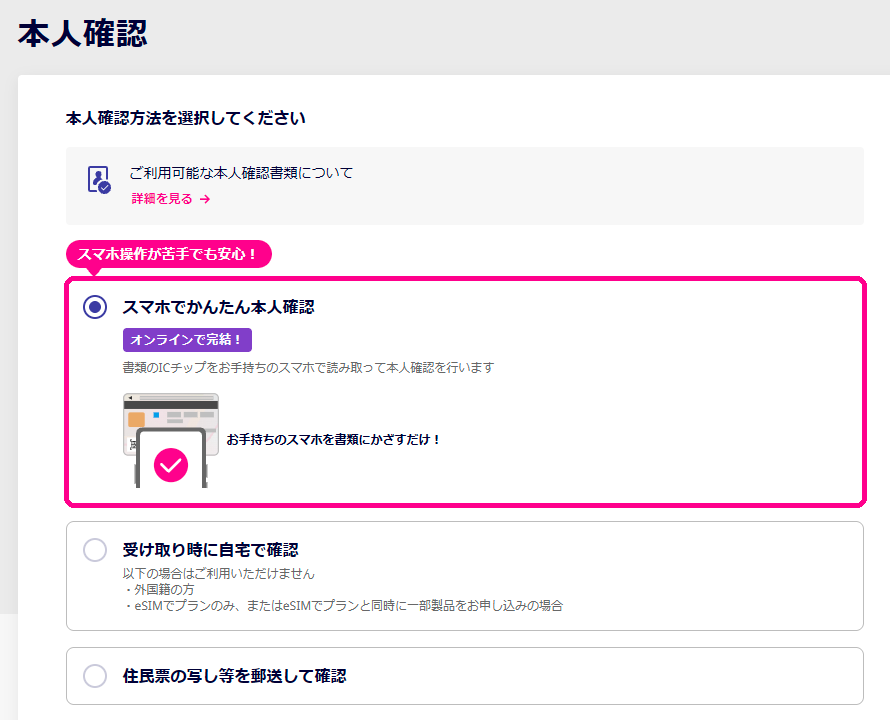Click the eSIMでプランのみ restriction line
The height and width of the screenshot is (720, 890).
pos(343,605)
